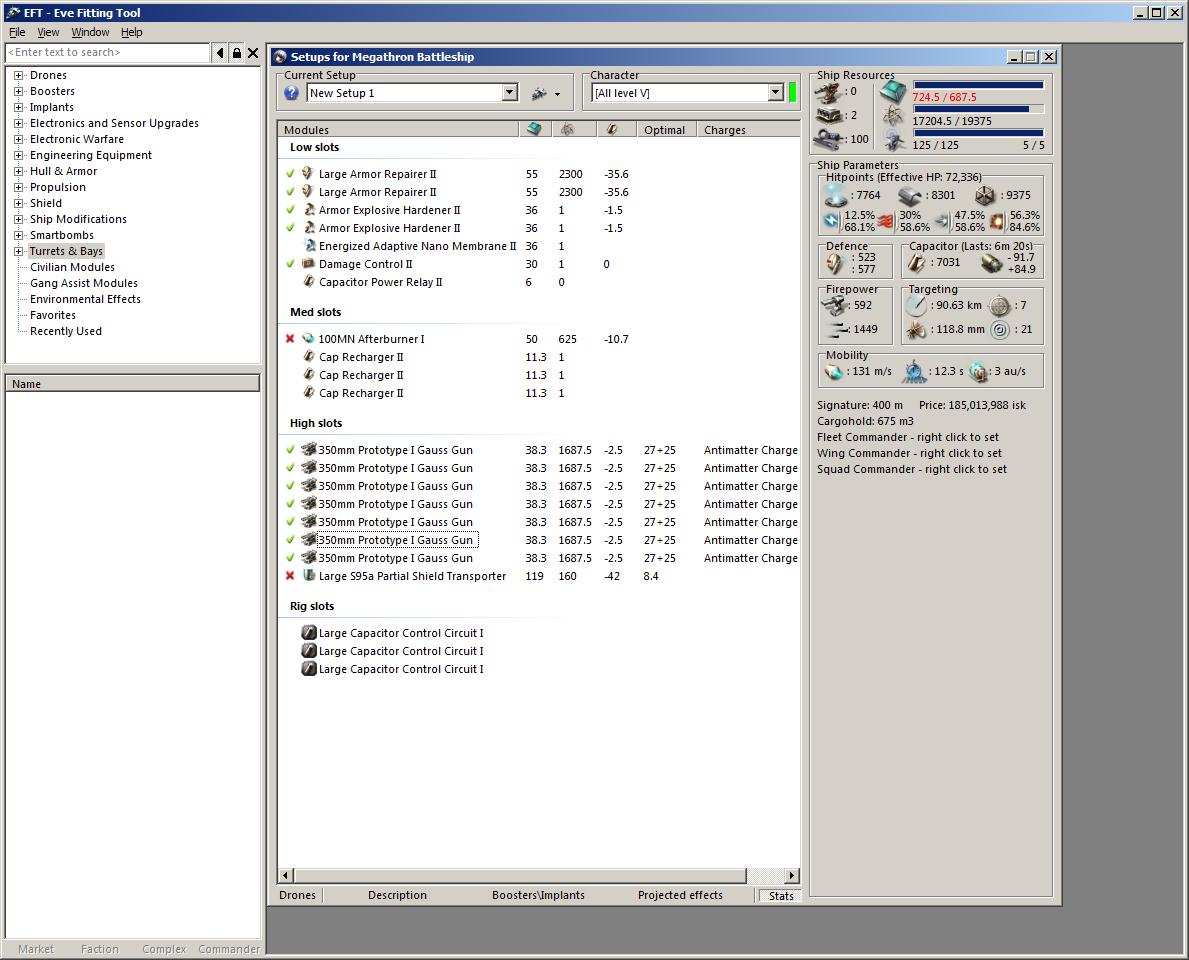Image resolution: width=1189 pixels, height=960 pixels.
Task: Click the powergrid usage bar above 17204.5 / 19375
Action: coord(978,109)
